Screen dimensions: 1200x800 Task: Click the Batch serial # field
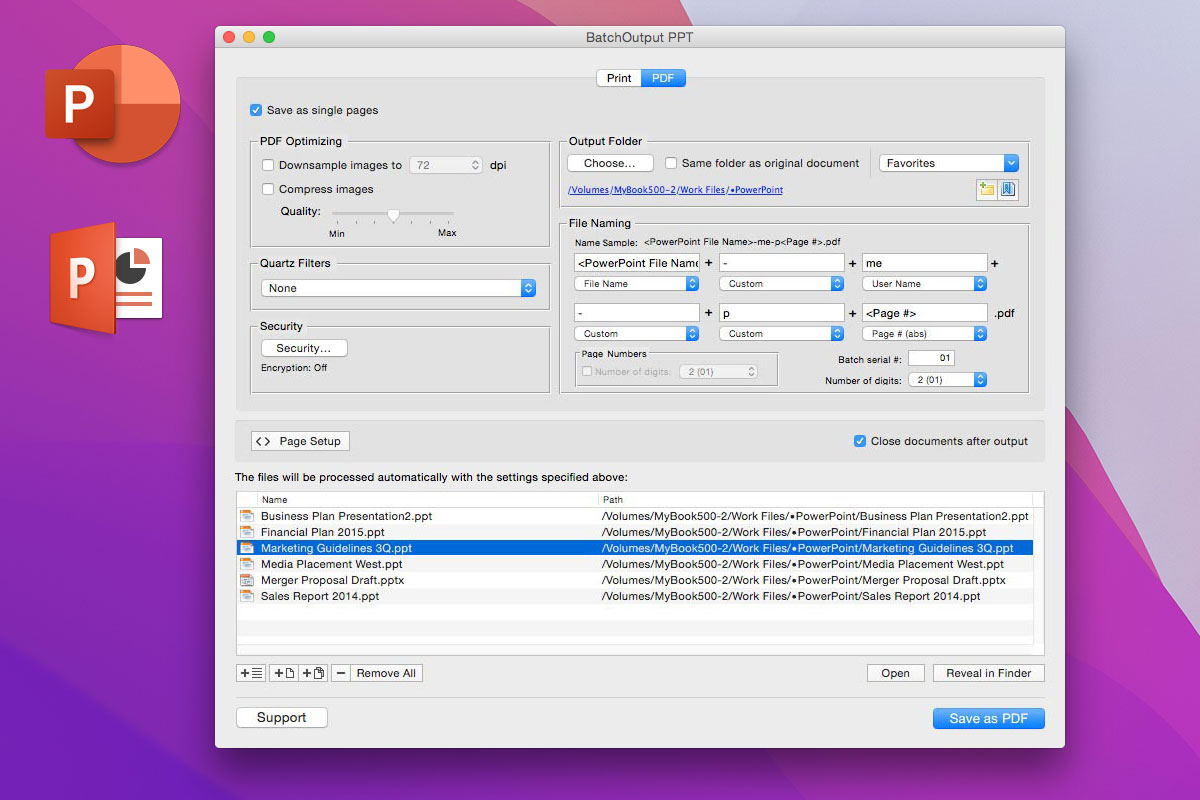click(x=931, y=358)
